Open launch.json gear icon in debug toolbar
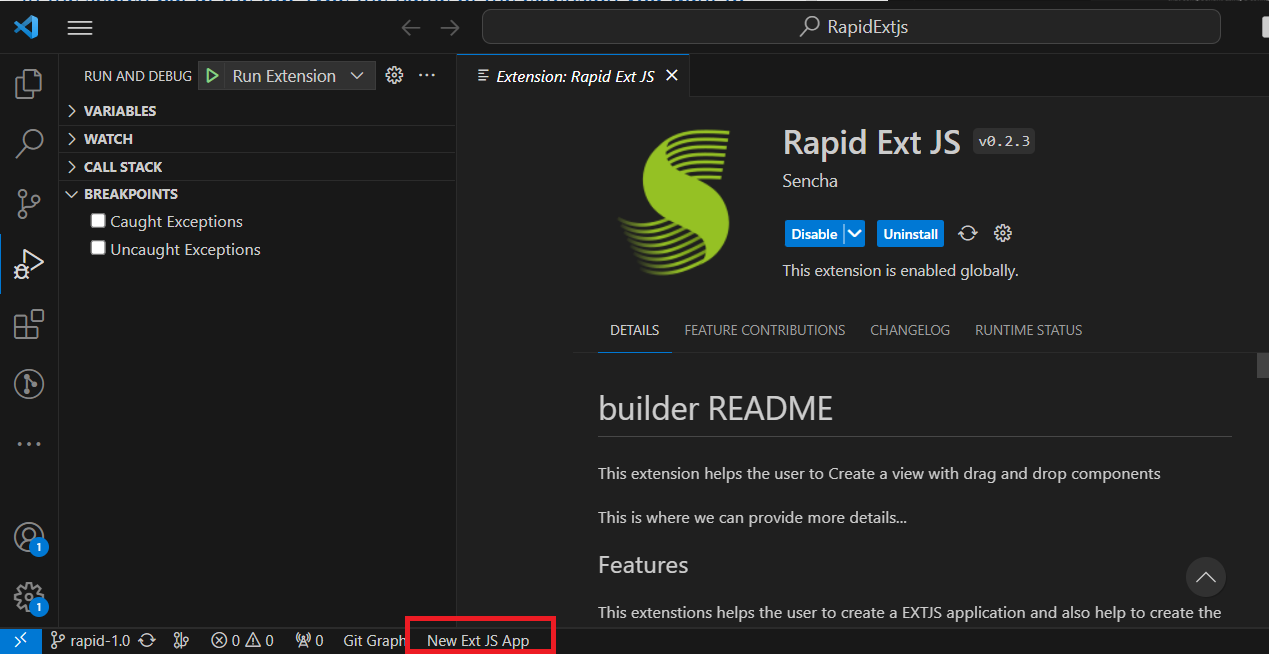 (x=394, y=76)
